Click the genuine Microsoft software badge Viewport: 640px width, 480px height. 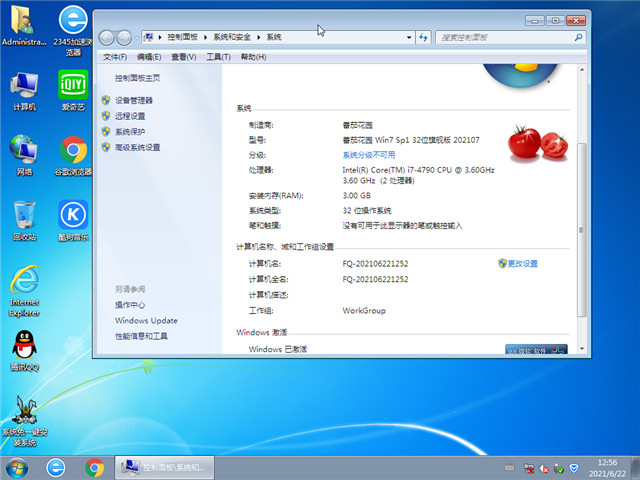point(536,349)
